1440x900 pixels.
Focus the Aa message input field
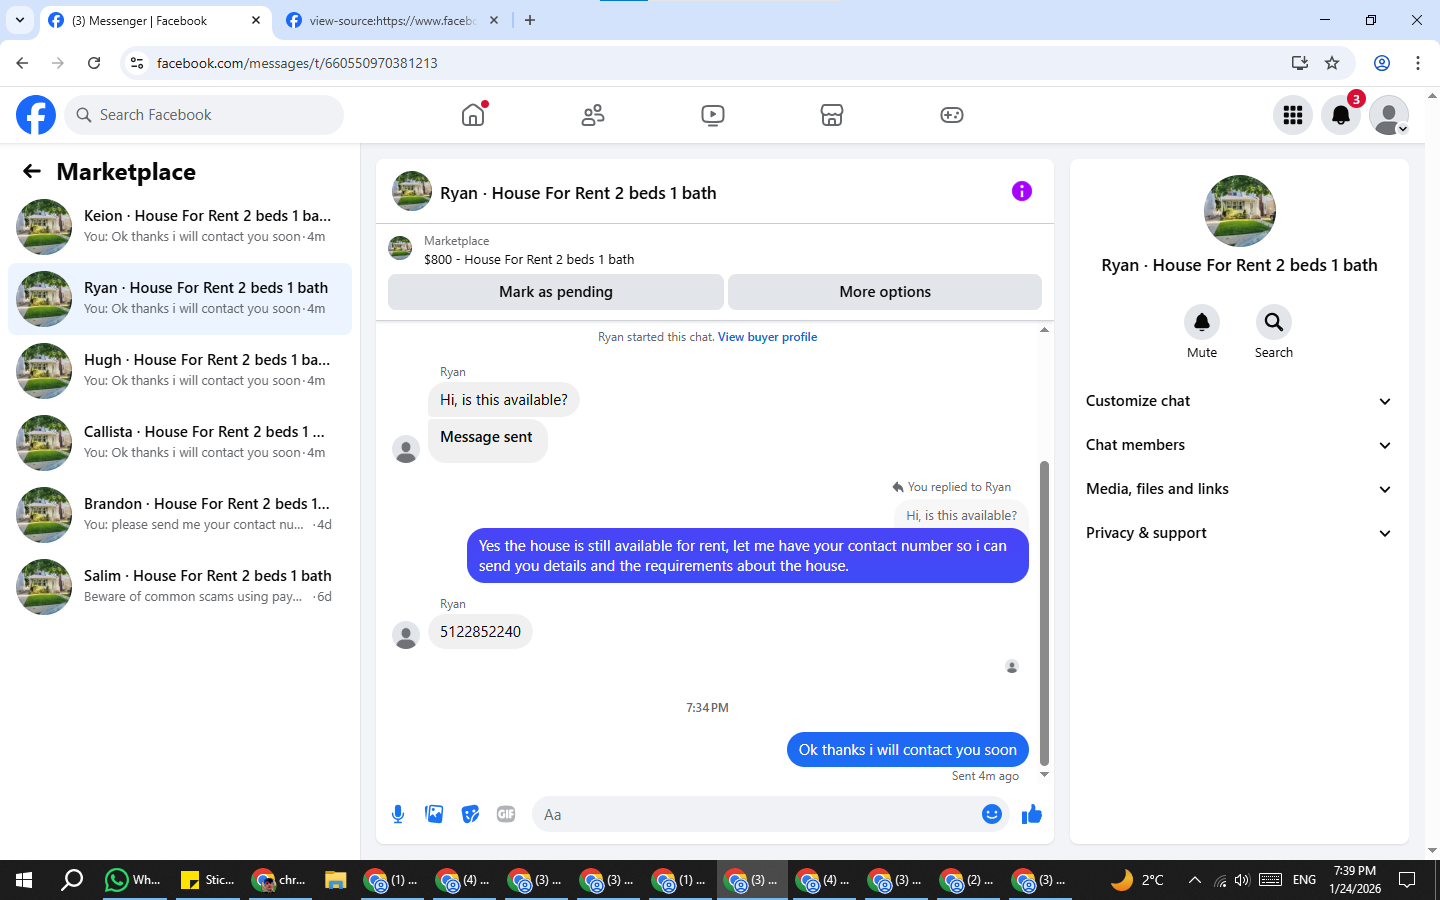tap(757, 814)
